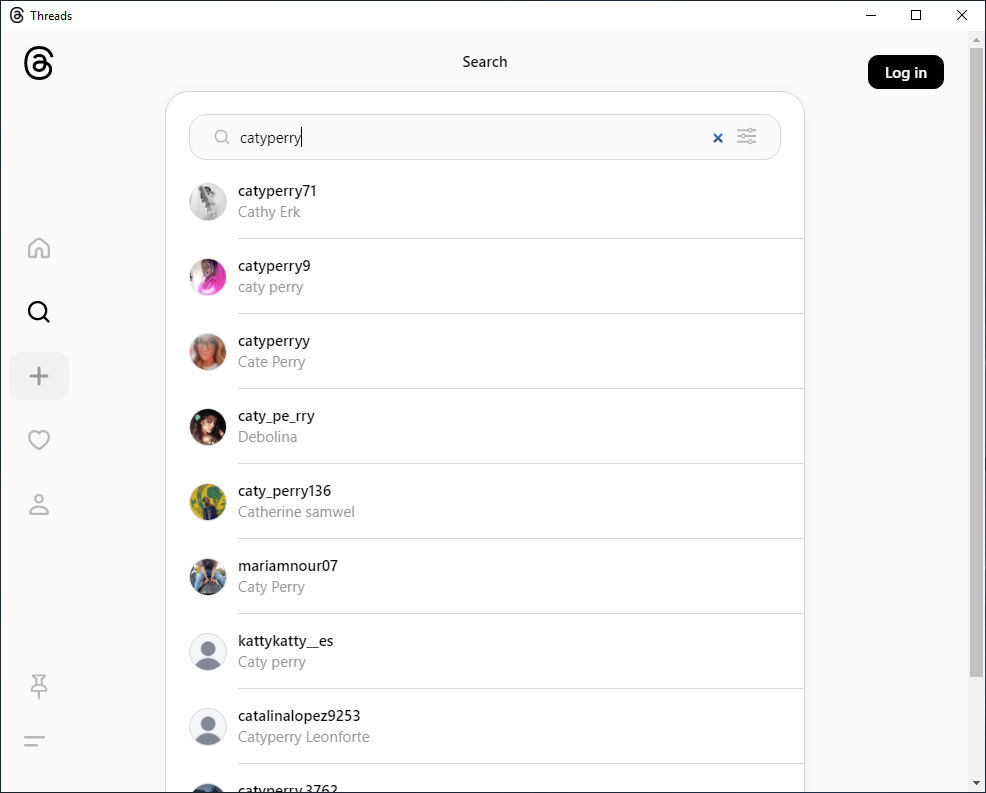
Task: Click the Log in button
Action: pos(906,72)
